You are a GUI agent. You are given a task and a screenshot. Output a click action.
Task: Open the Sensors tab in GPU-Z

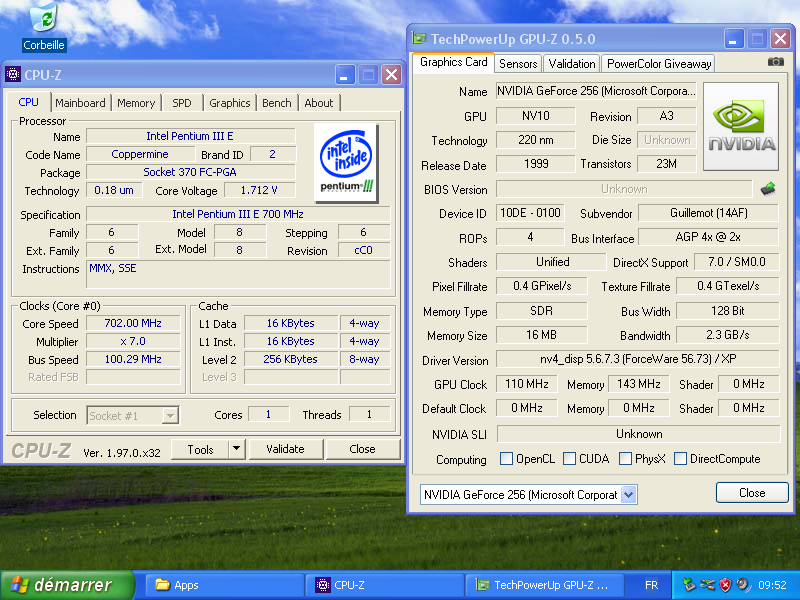[x=518, y=63]
